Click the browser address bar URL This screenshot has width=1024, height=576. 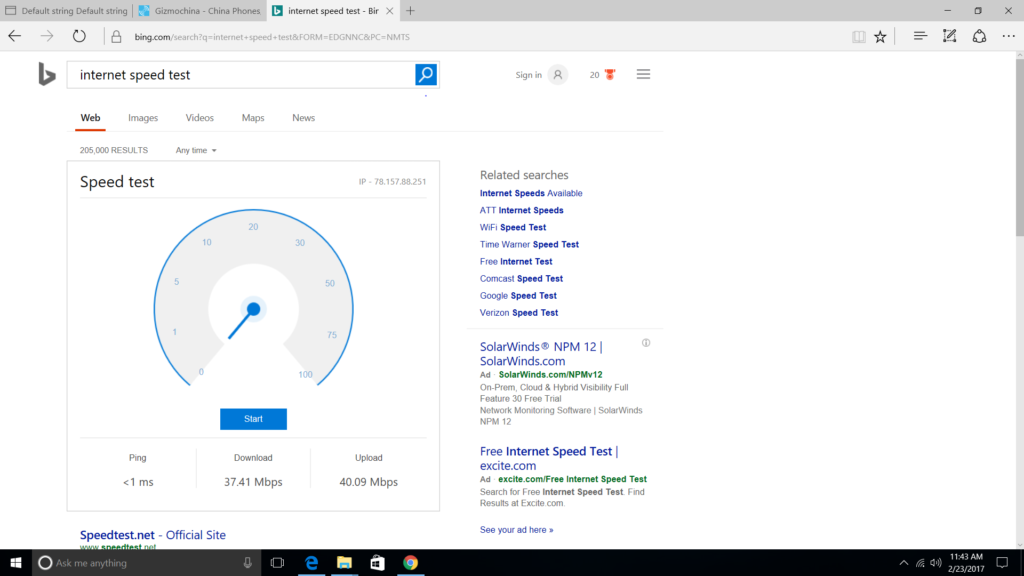(272, 37)
